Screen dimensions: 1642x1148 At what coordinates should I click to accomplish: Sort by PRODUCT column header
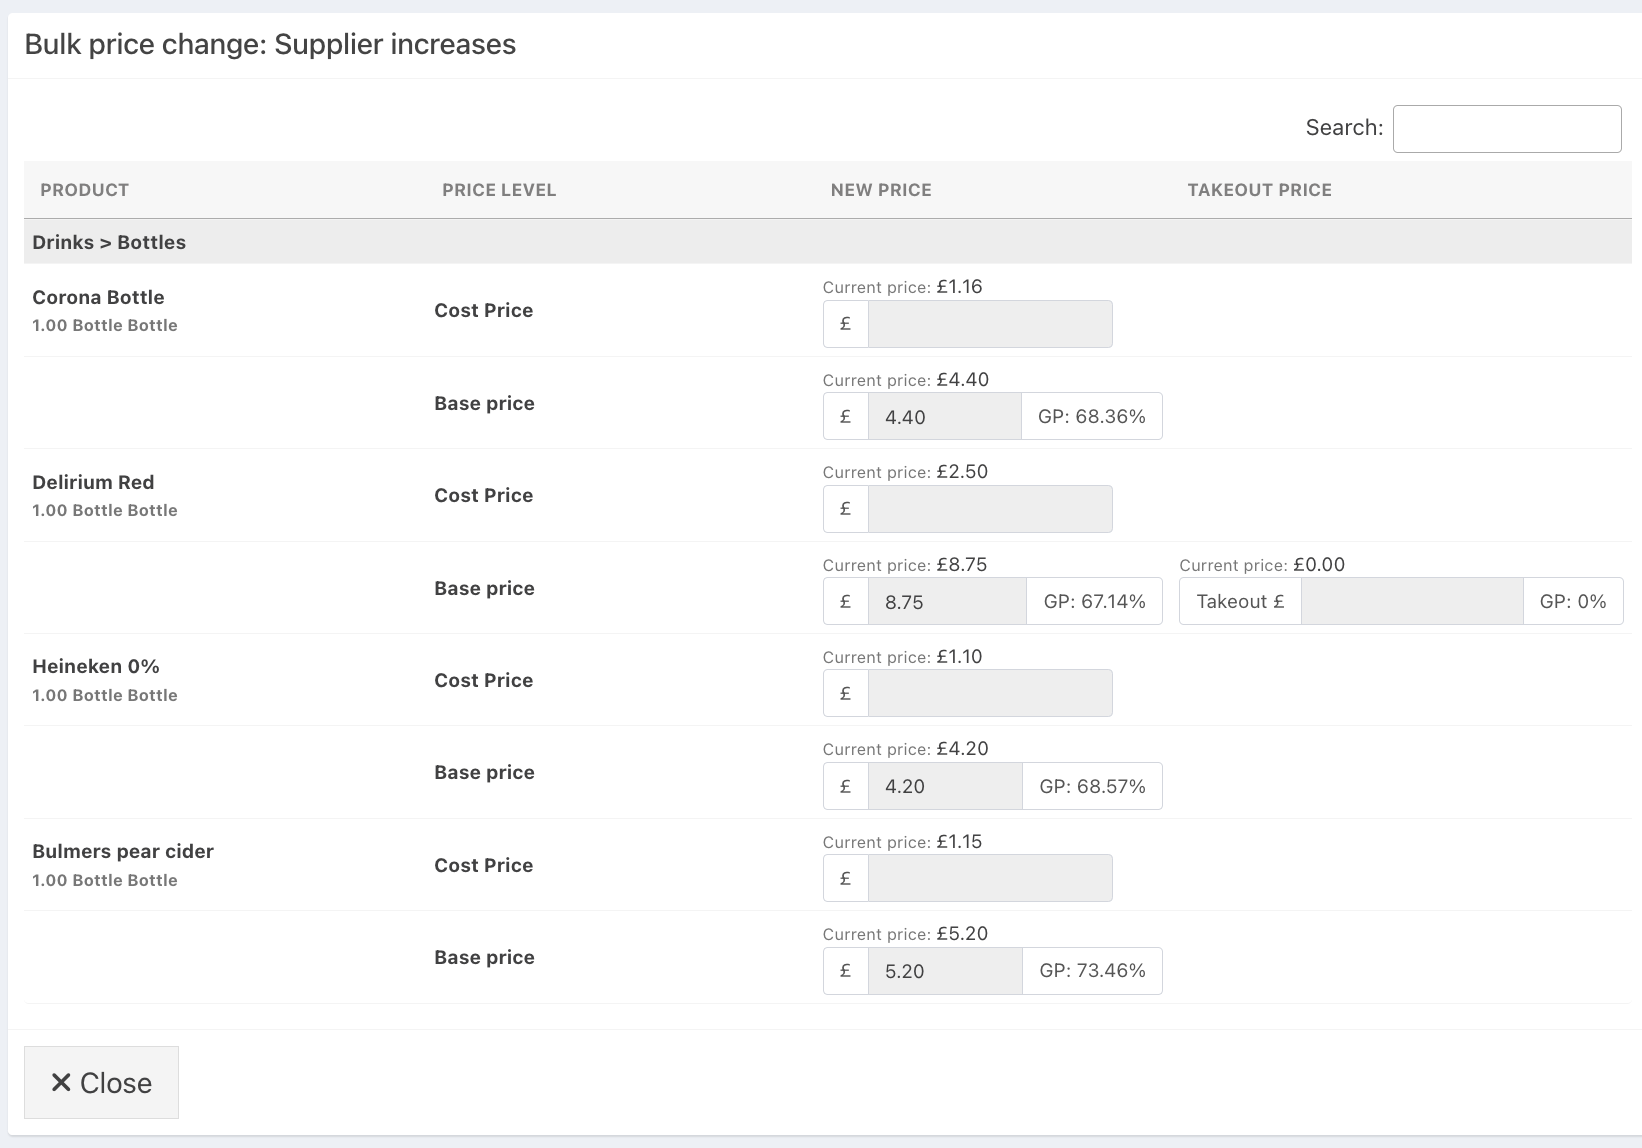pos(85,190)
